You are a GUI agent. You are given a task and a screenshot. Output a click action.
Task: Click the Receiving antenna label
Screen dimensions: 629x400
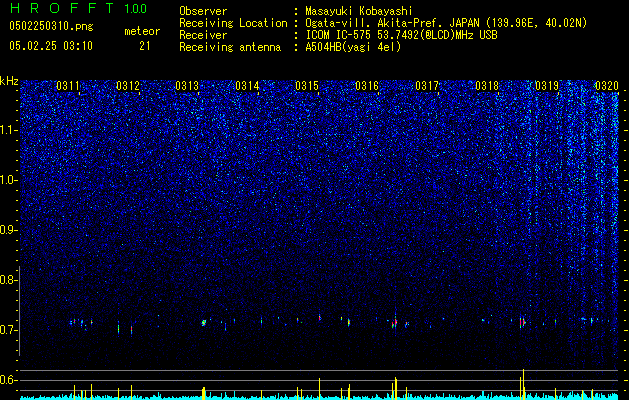(230, 47)
